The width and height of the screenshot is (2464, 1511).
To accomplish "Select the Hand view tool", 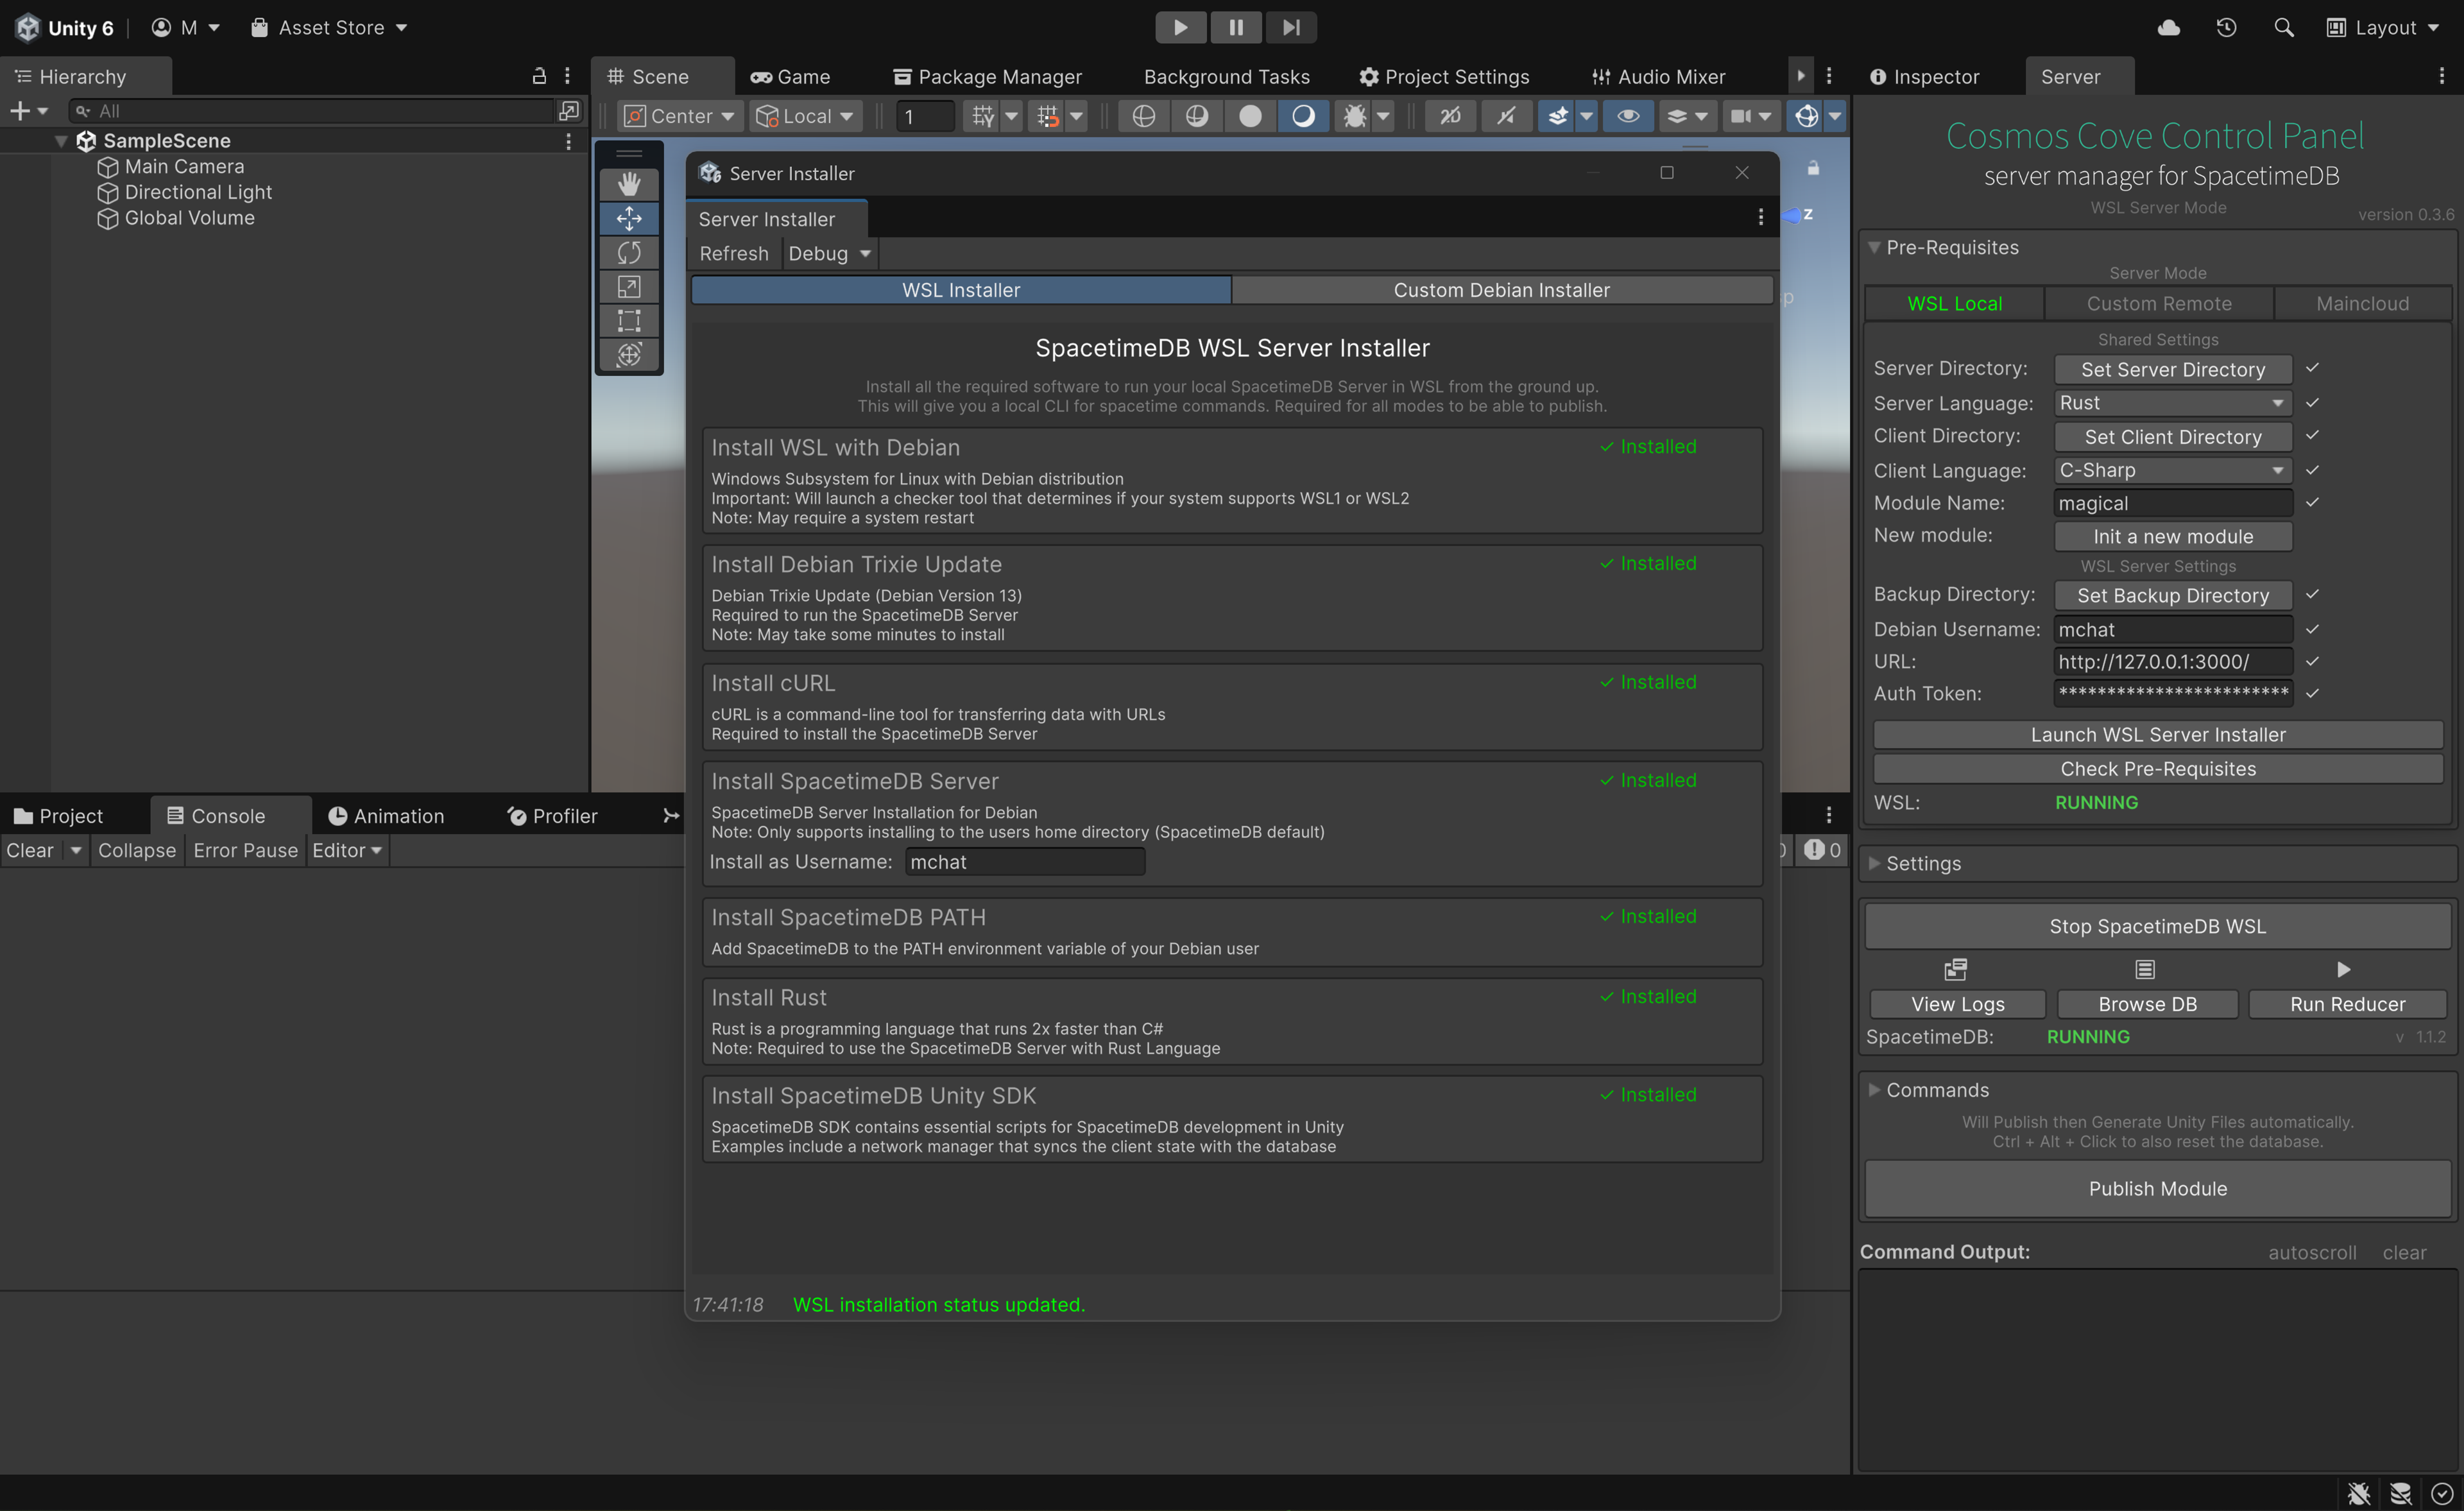I will click(629, 184).
